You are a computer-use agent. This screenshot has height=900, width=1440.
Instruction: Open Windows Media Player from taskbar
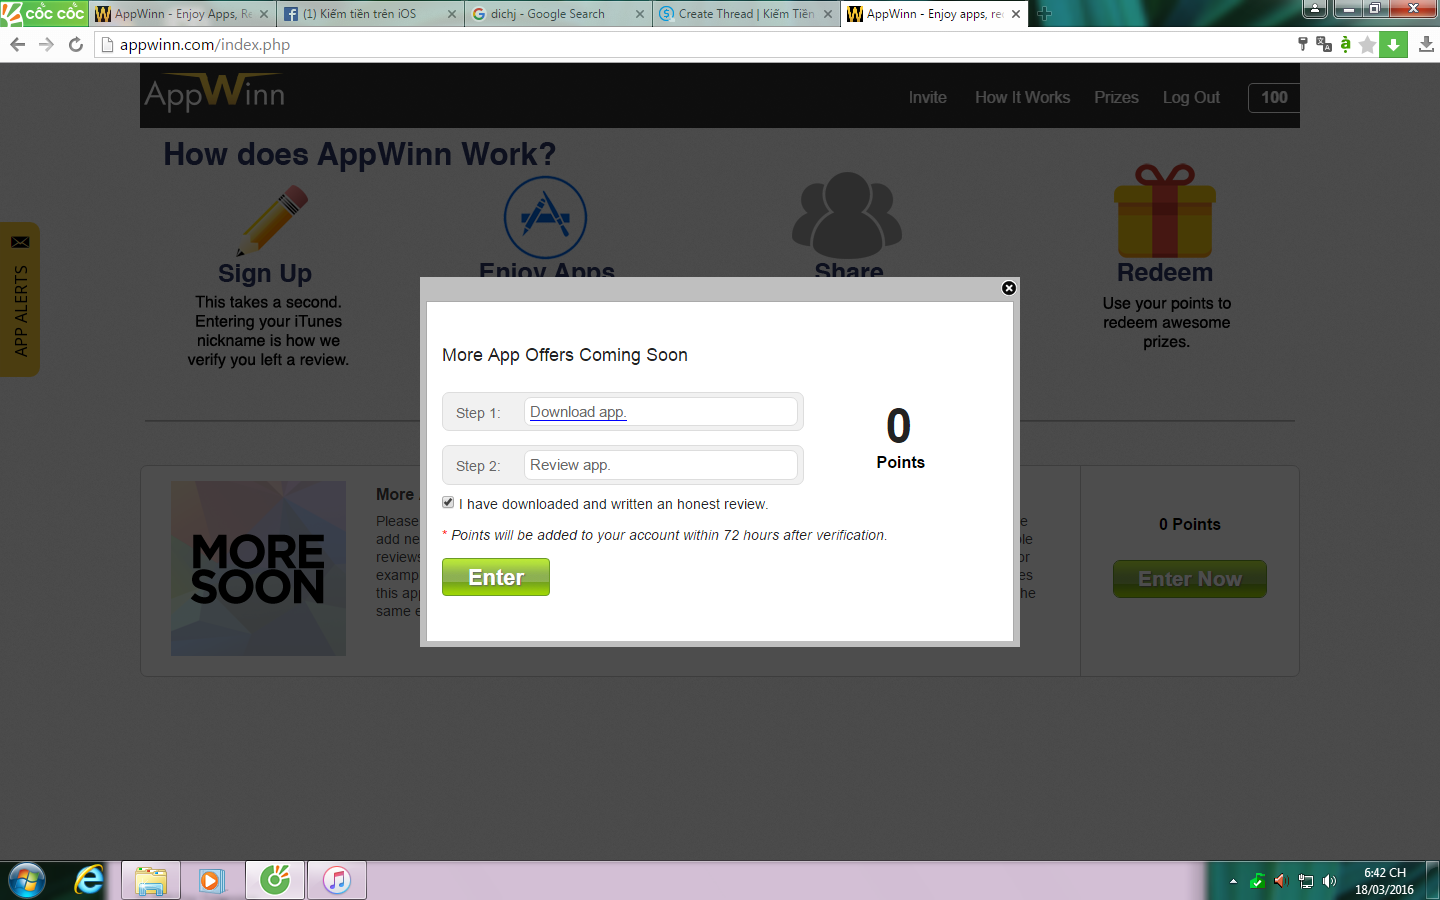point(212,880)
